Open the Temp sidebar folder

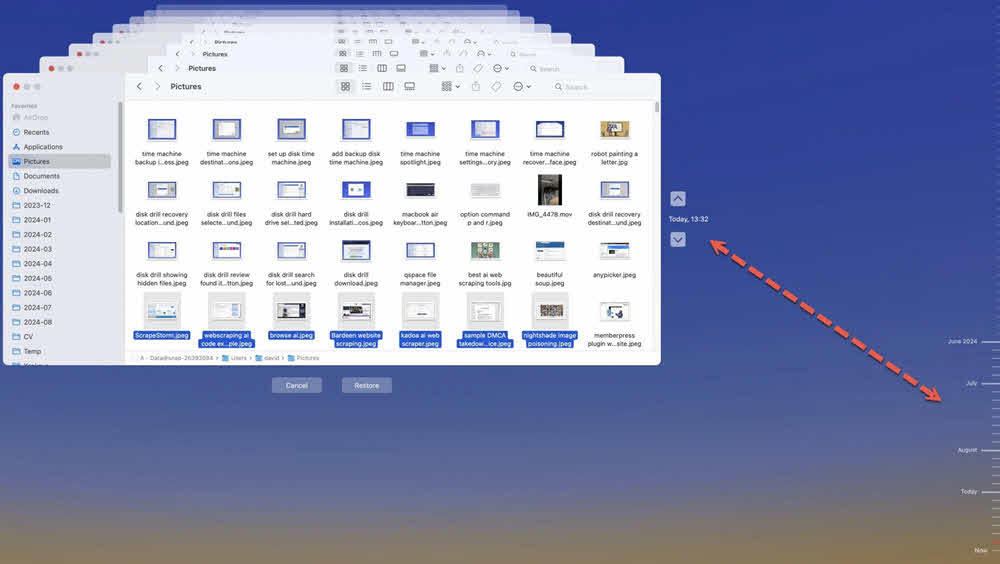(x=59, y=352)
